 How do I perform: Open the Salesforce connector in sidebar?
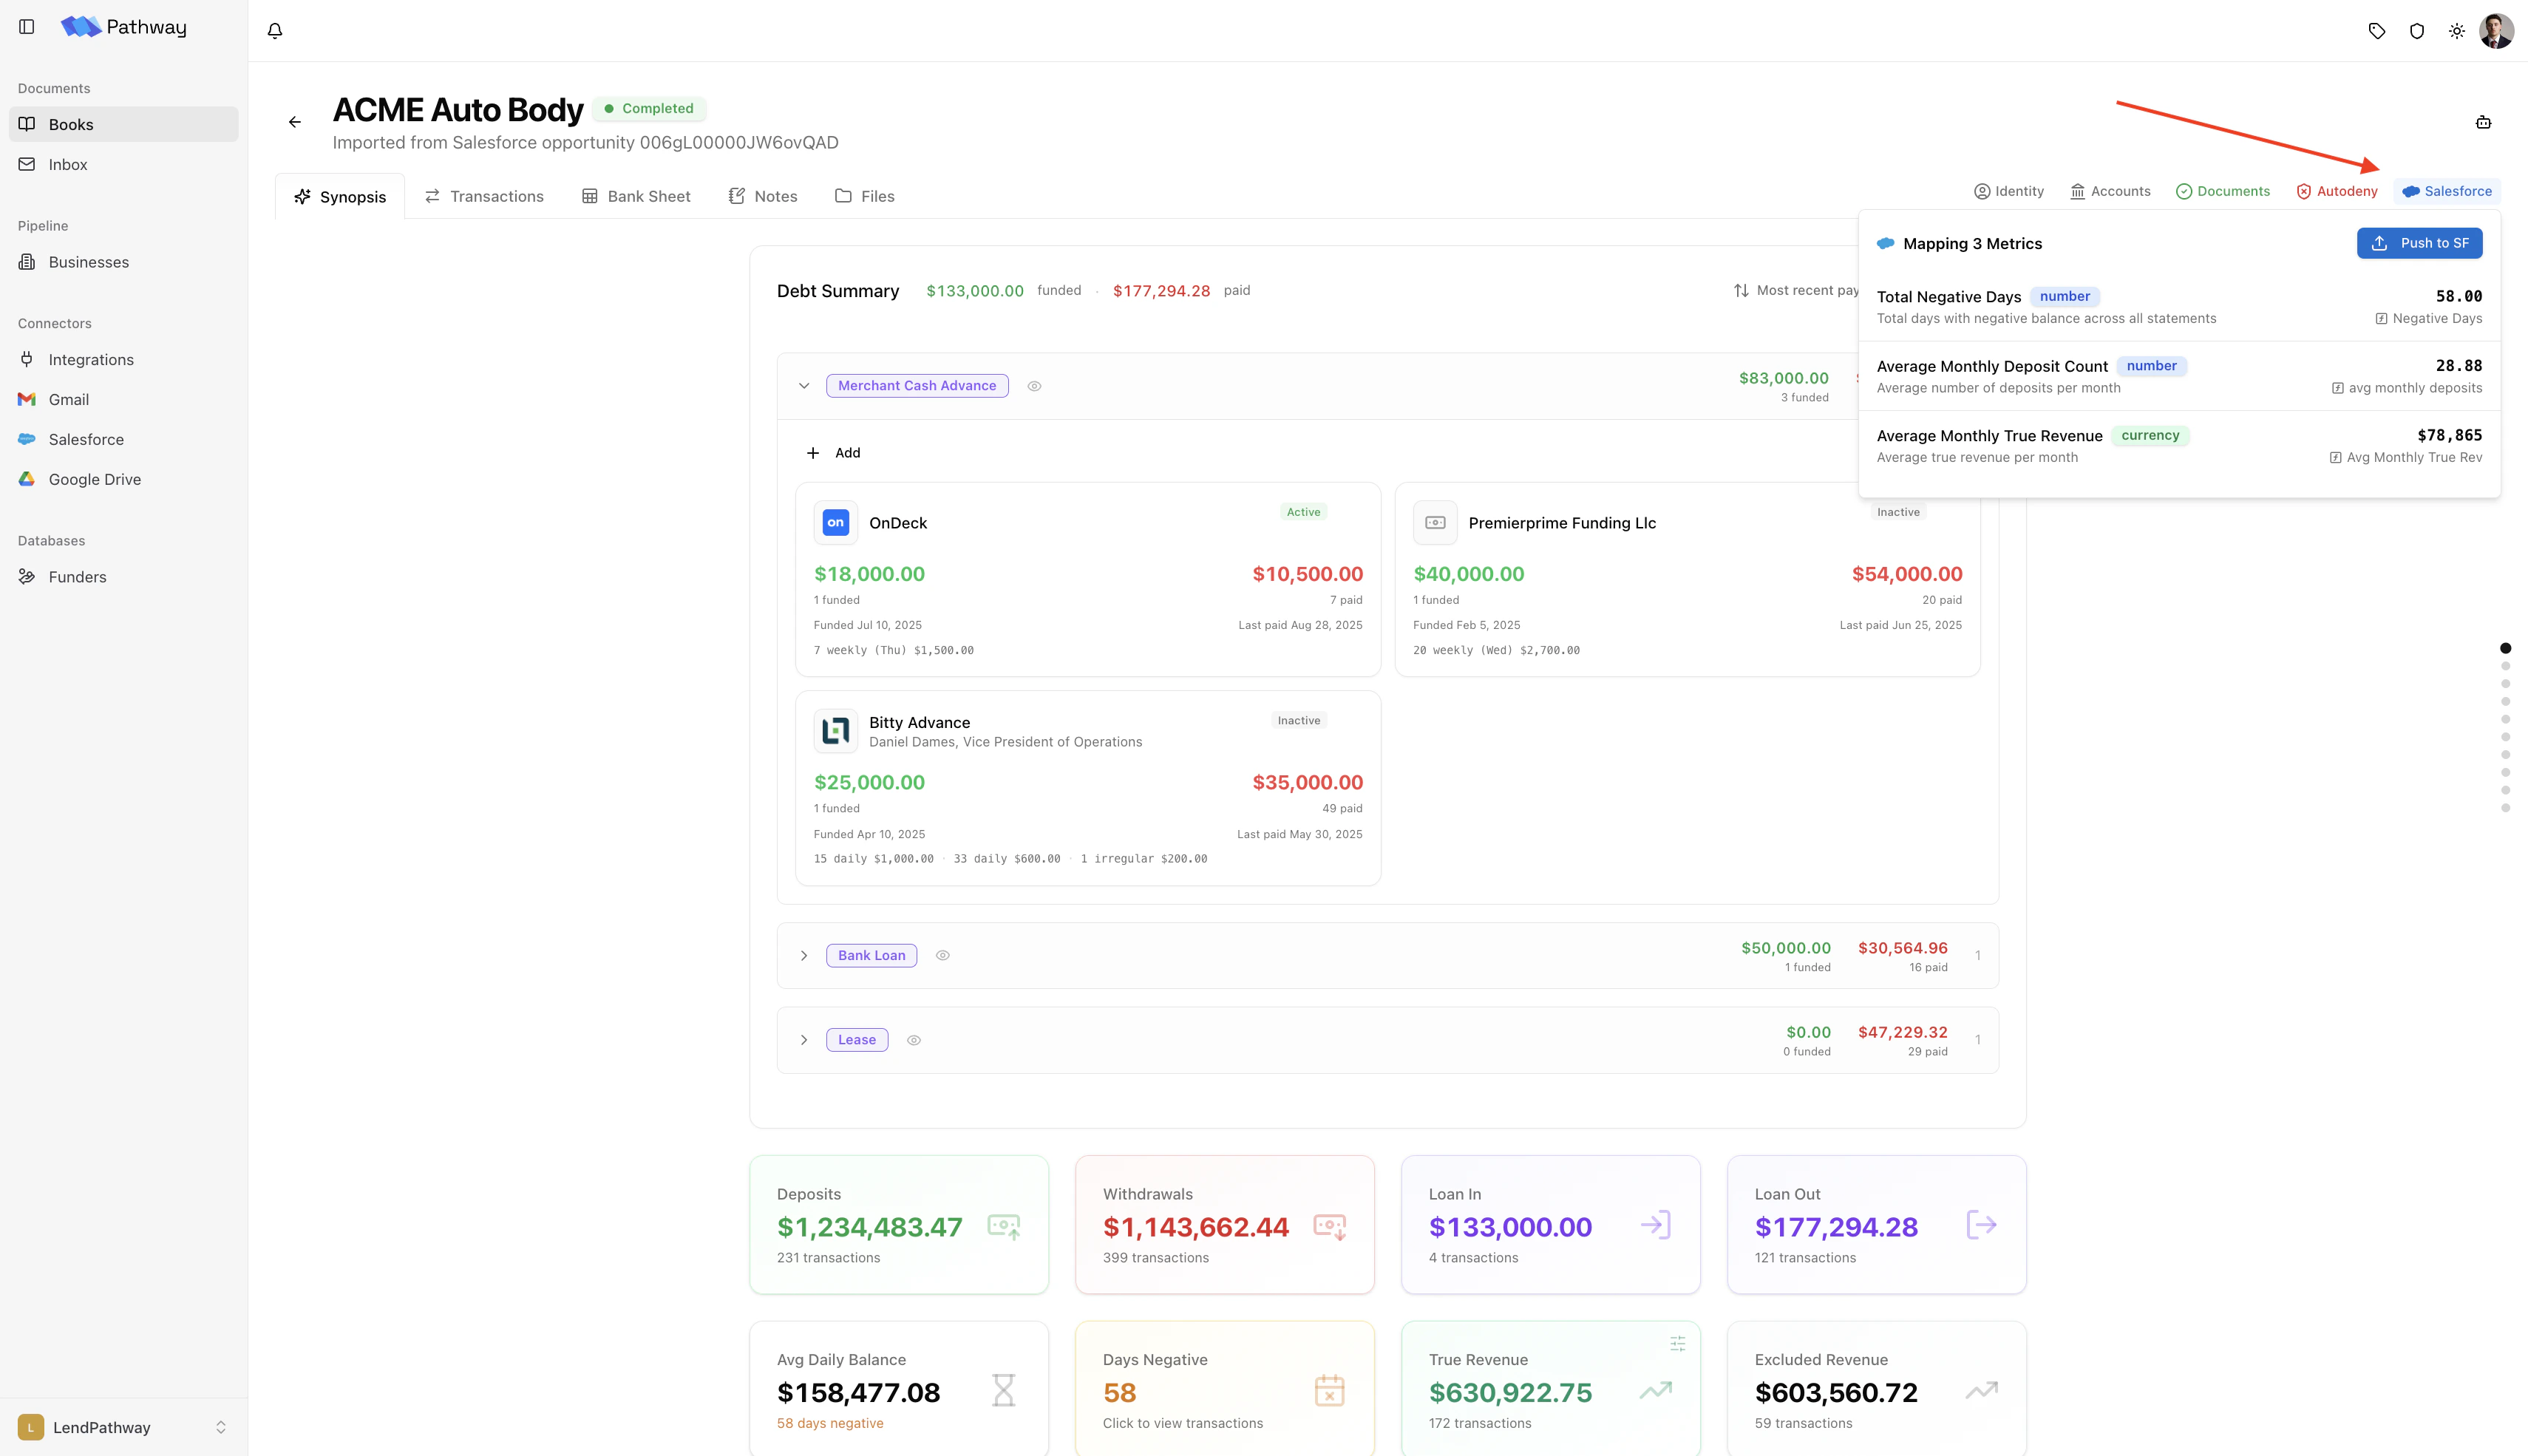click(x=124, y=439)
